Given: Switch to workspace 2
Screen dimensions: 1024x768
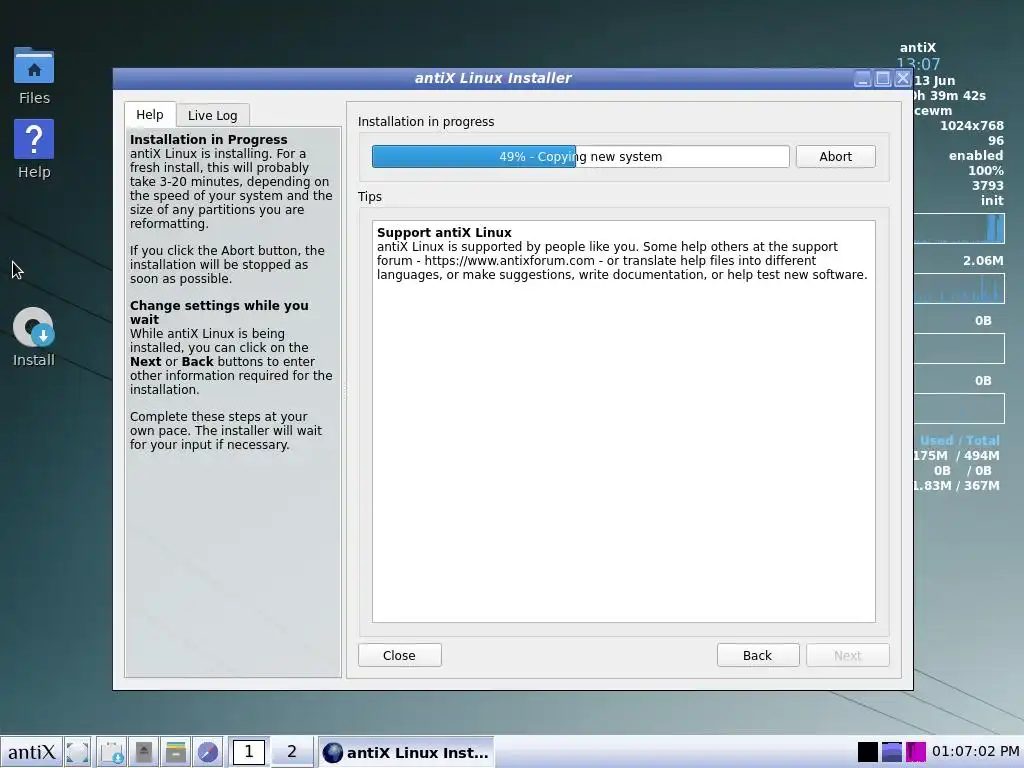Looking at the screenshot, I should click(291, 752).
